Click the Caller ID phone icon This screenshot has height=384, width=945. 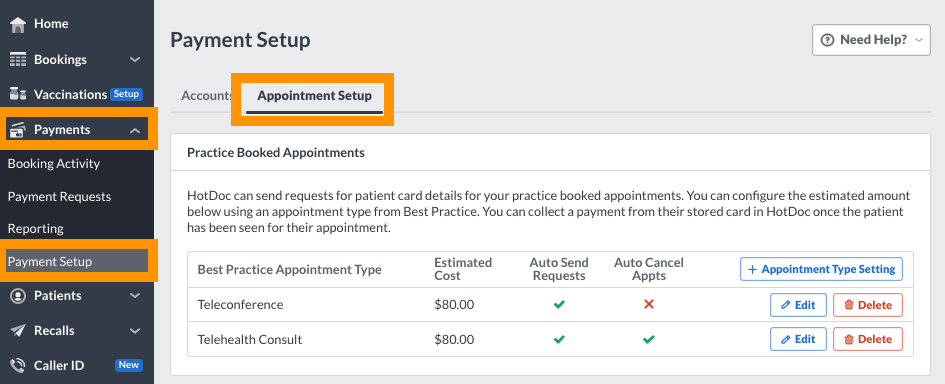point(18,365)
